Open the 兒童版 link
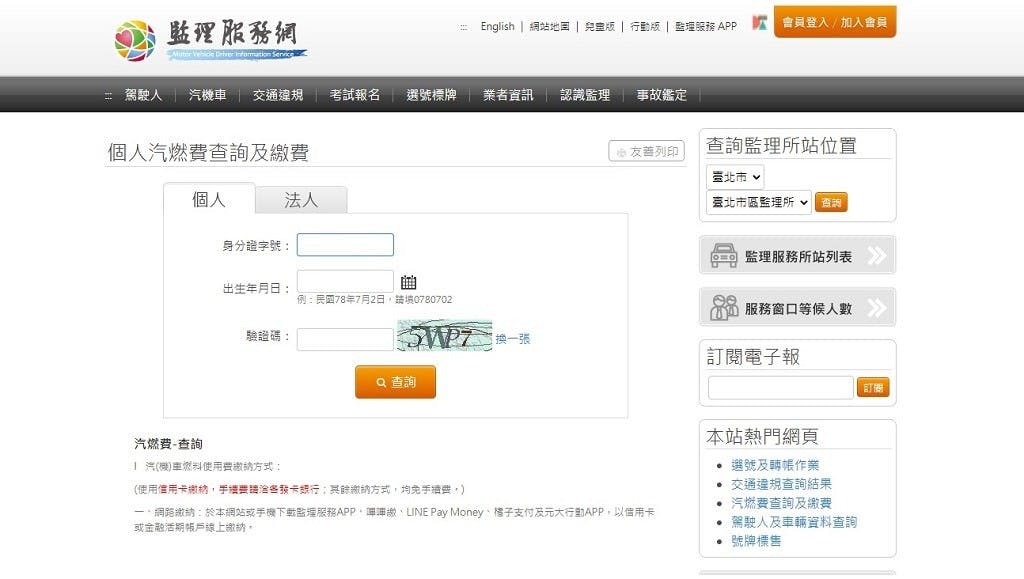The width and height of the screenshot is (1024, 579). pyautogui.click(x=600, y=26)
